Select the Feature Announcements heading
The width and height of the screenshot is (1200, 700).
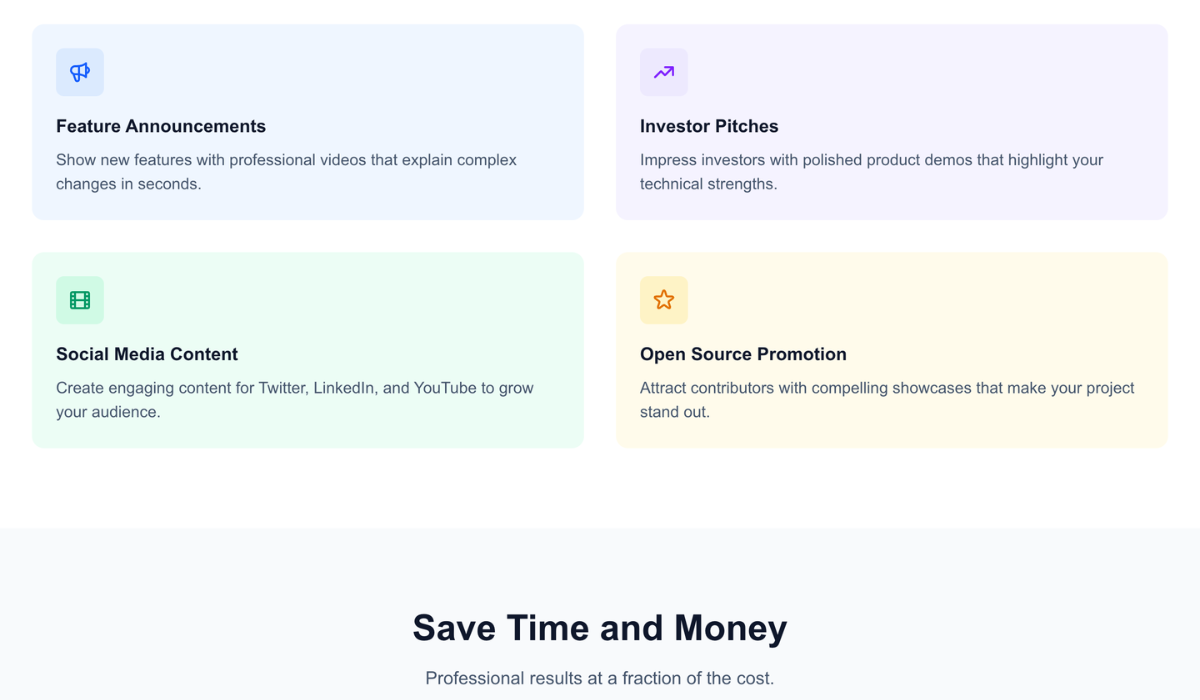(x=161, y=126)
